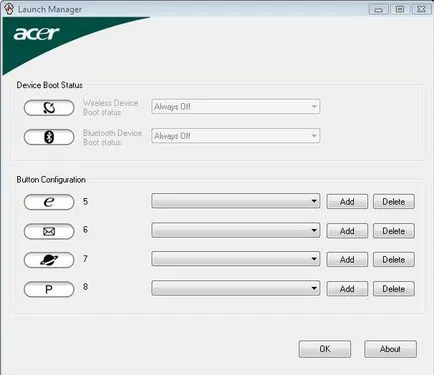Expand the button 7 program dropdown
Image resolution: width=434 pixels, height=375 pixels.
click(236, 259)
